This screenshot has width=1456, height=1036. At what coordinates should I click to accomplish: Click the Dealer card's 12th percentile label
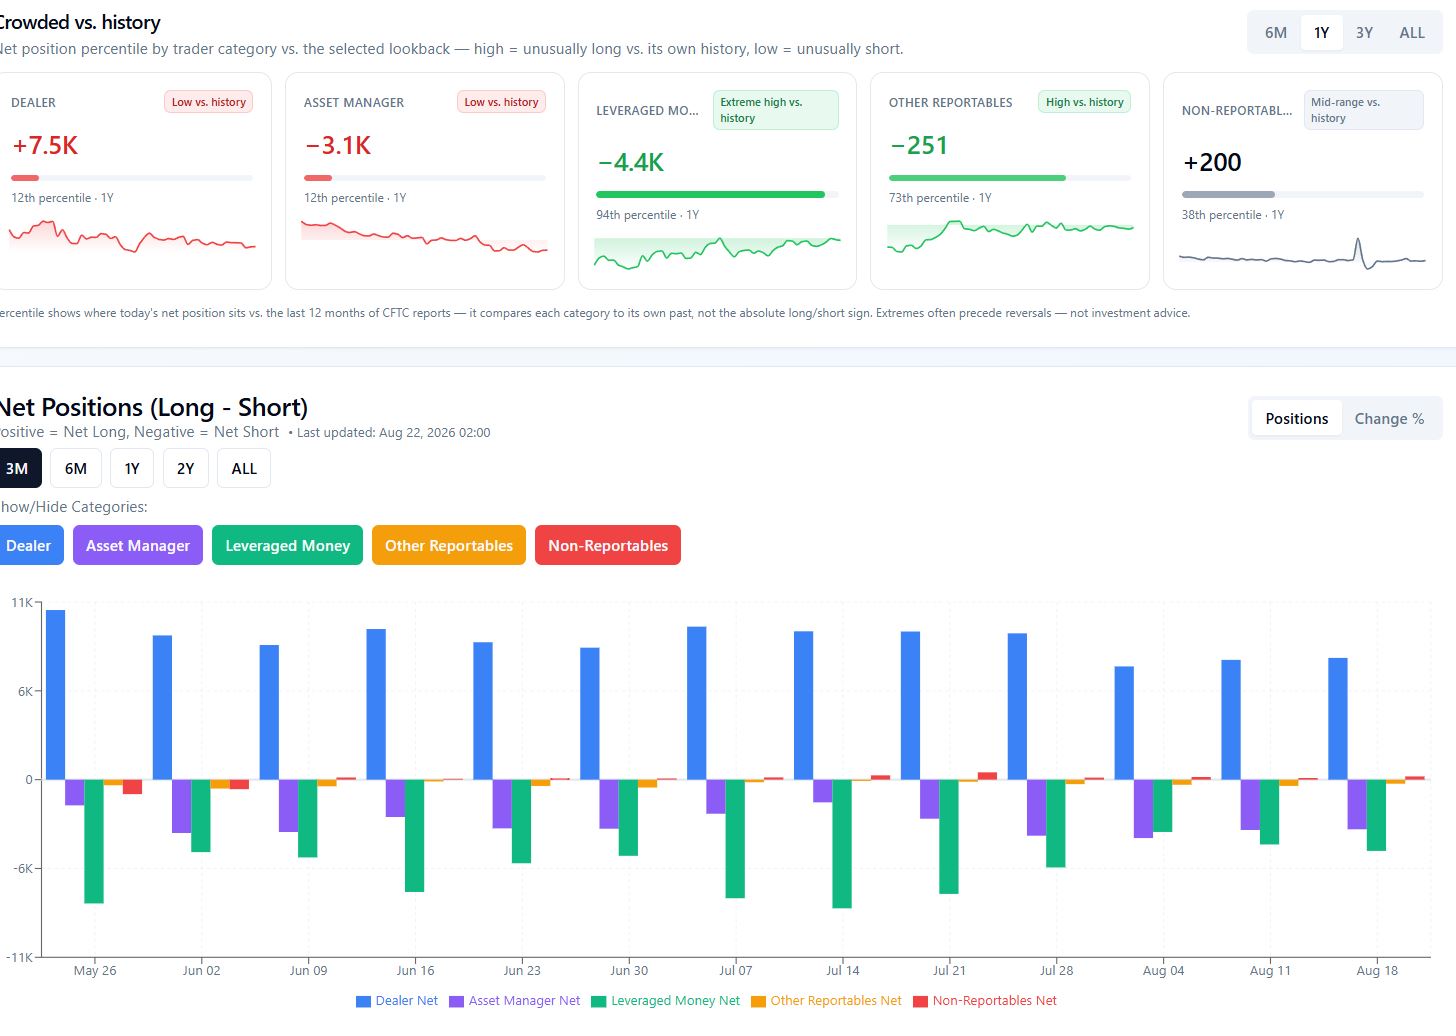coord(62,198)
